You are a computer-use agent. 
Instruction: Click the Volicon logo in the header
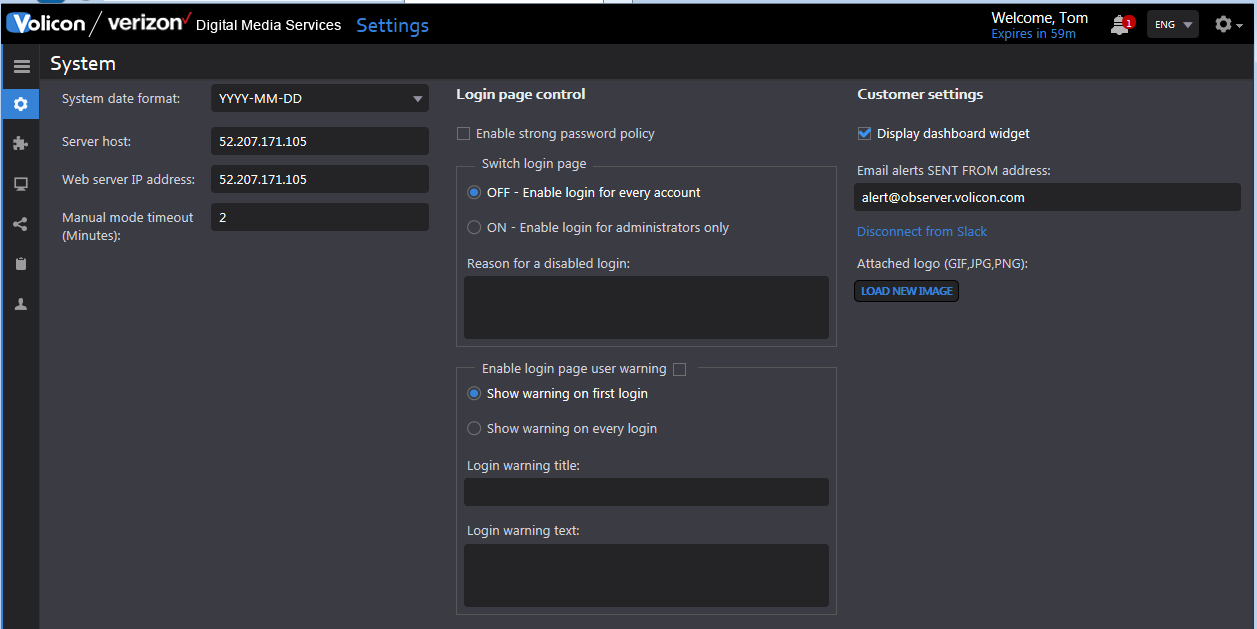45,23
